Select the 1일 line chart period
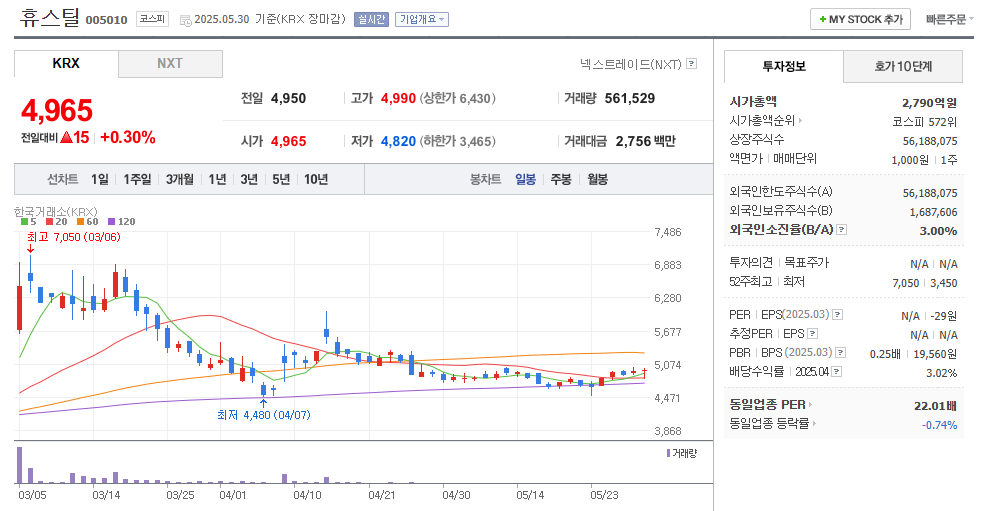The image size is (990, 511). [x=100, y=179]
